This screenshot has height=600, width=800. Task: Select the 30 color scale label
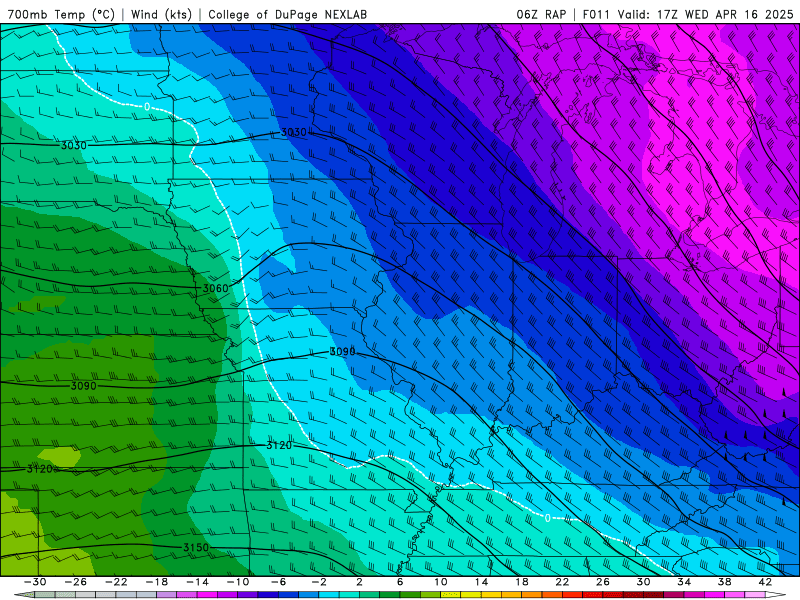click(643, 582)
